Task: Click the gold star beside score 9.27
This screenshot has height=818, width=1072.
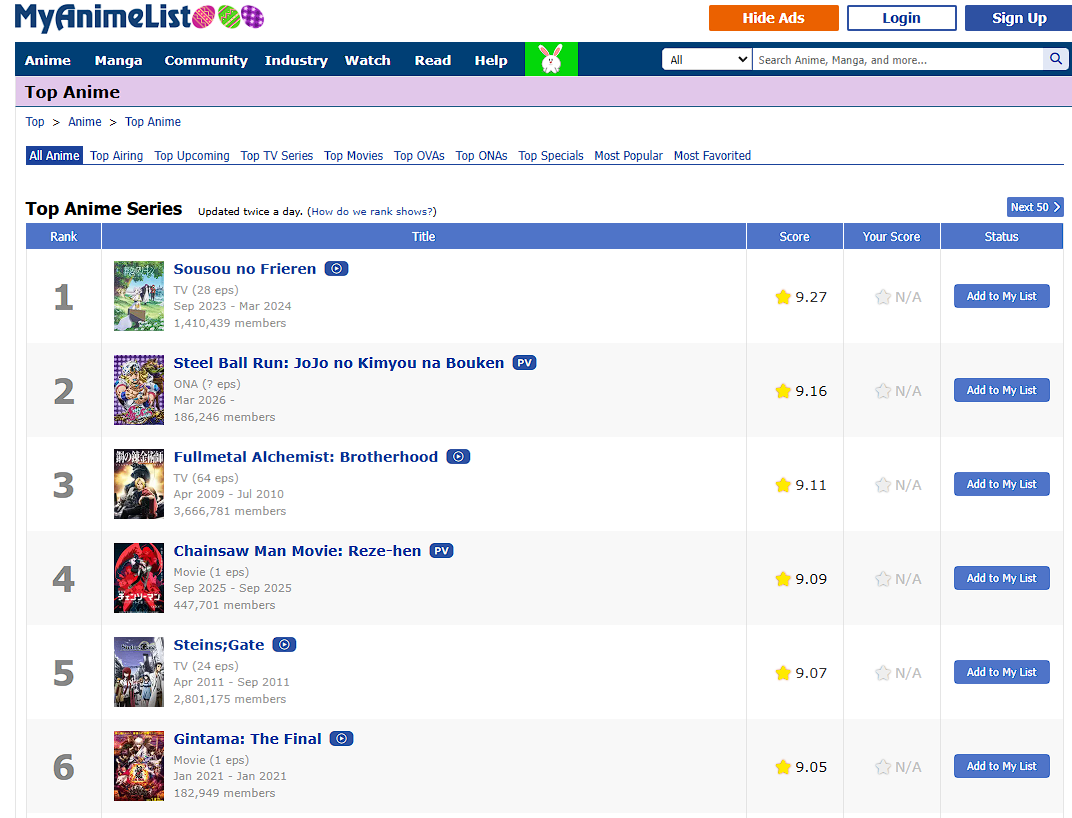Action: click(783, 297)
